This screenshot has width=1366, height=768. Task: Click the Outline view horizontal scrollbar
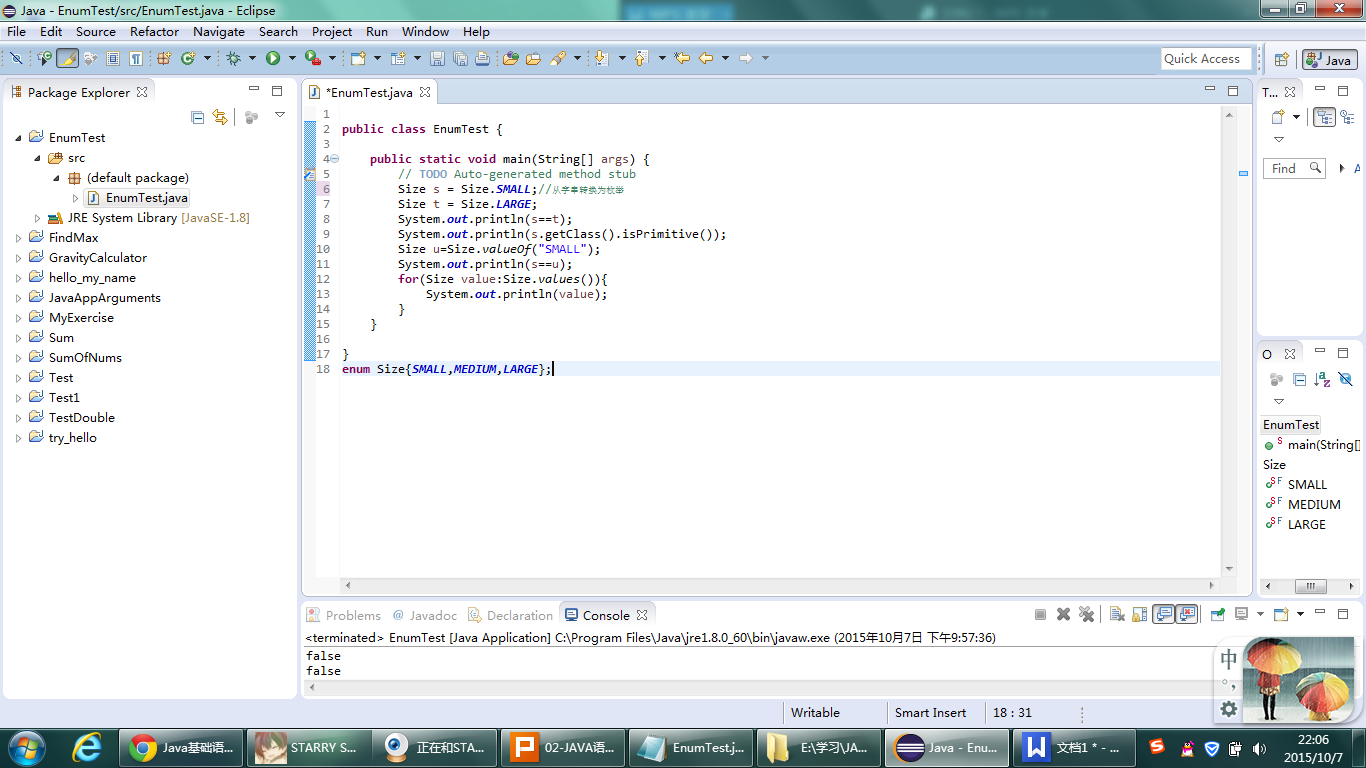[x=1310, y=586]
